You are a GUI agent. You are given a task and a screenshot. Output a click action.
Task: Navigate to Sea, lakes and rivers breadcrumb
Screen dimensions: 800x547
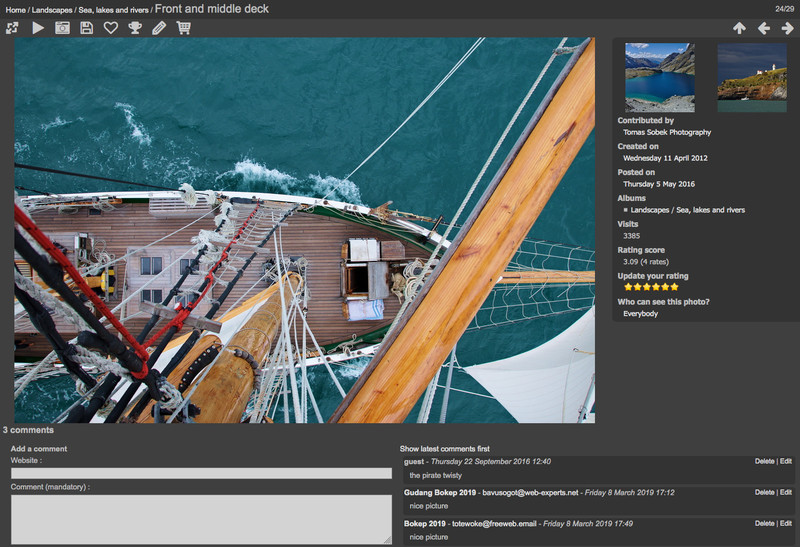pos(114,9)
